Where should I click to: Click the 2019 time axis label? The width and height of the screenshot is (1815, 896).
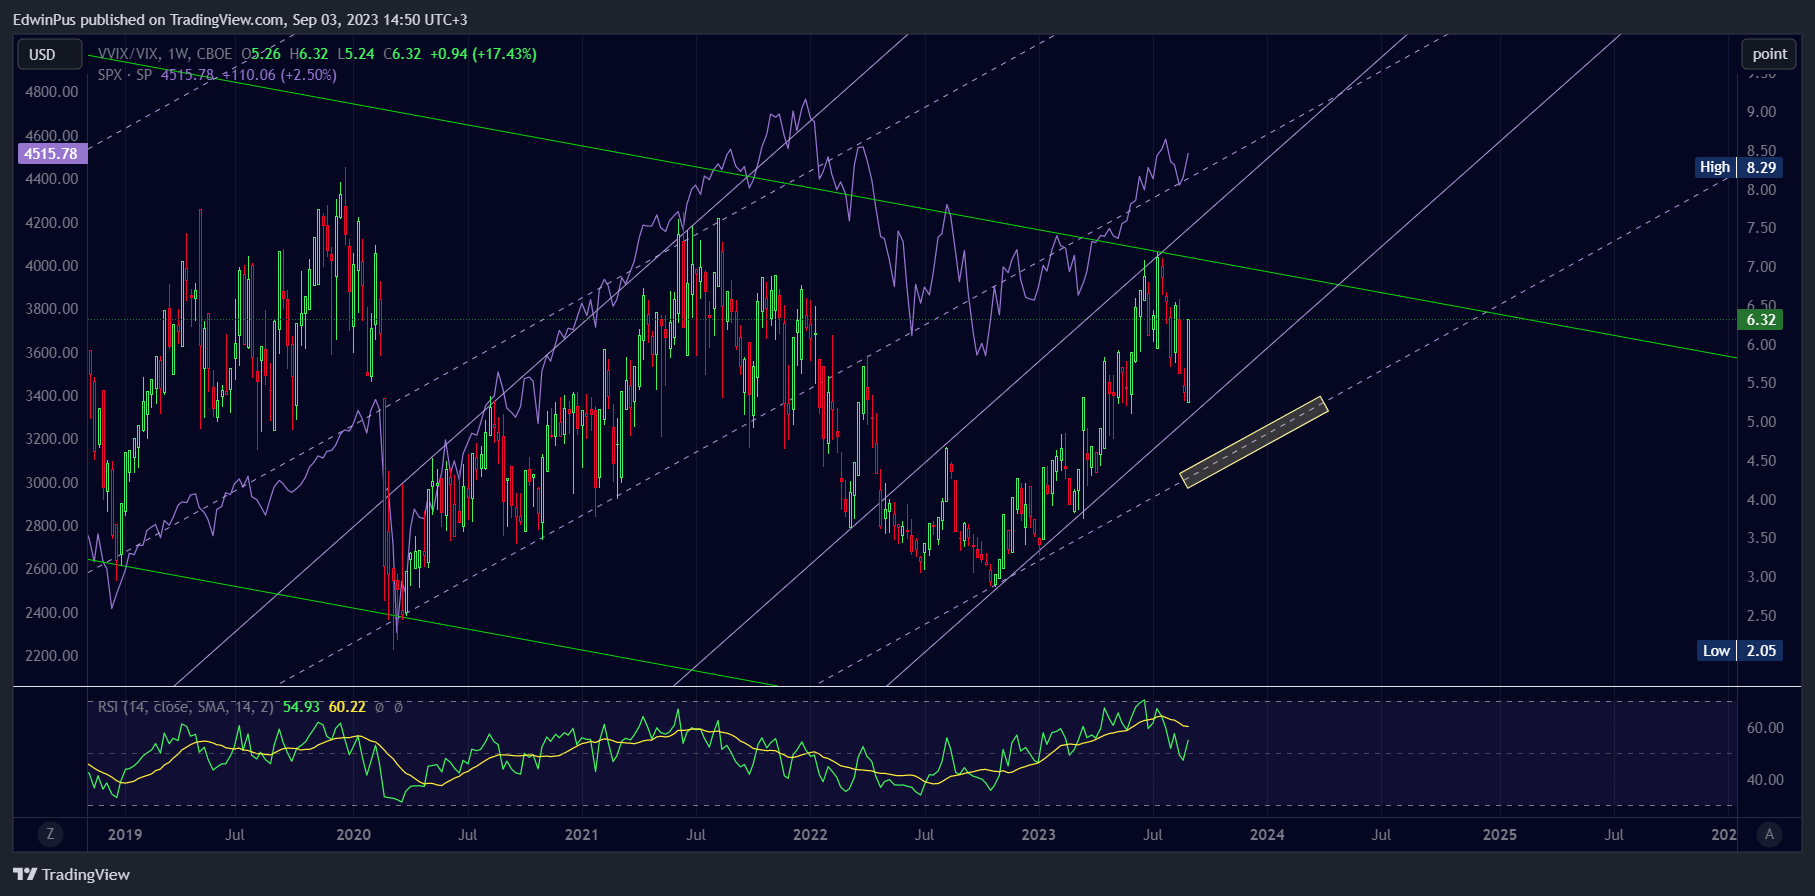coord(125,834)
